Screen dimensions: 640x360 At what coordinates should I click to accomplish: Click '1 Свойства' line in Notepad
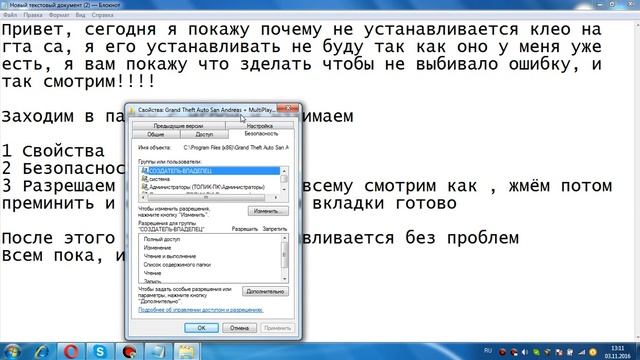pyautogui.click(x=53, y=151)
